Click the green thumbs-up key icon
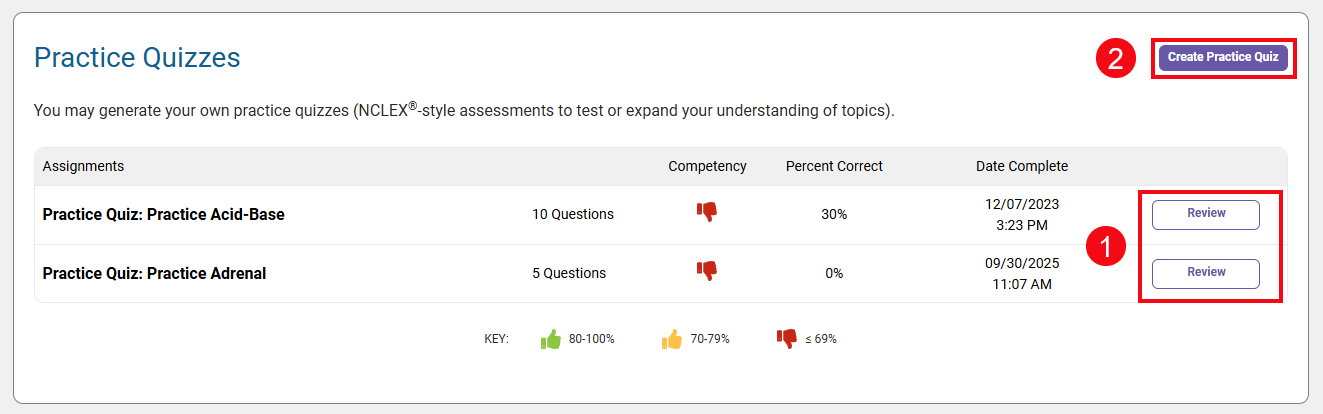The height and width of the screenshot is (414, 1323). 551,339
